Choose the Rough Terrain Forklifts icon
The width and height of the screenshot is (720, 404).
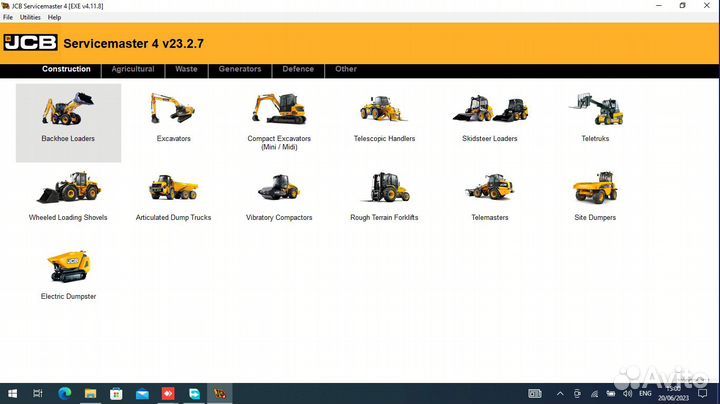click(385, 187)
